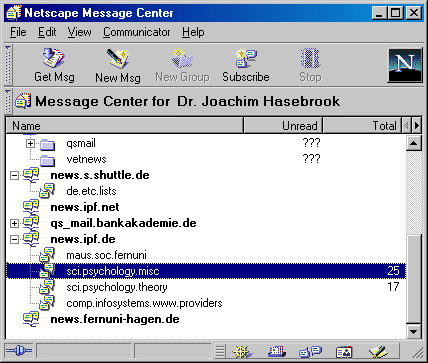Open Address Book from the component bar
This screenshot has width=428, height=363.
pos(344,351)
